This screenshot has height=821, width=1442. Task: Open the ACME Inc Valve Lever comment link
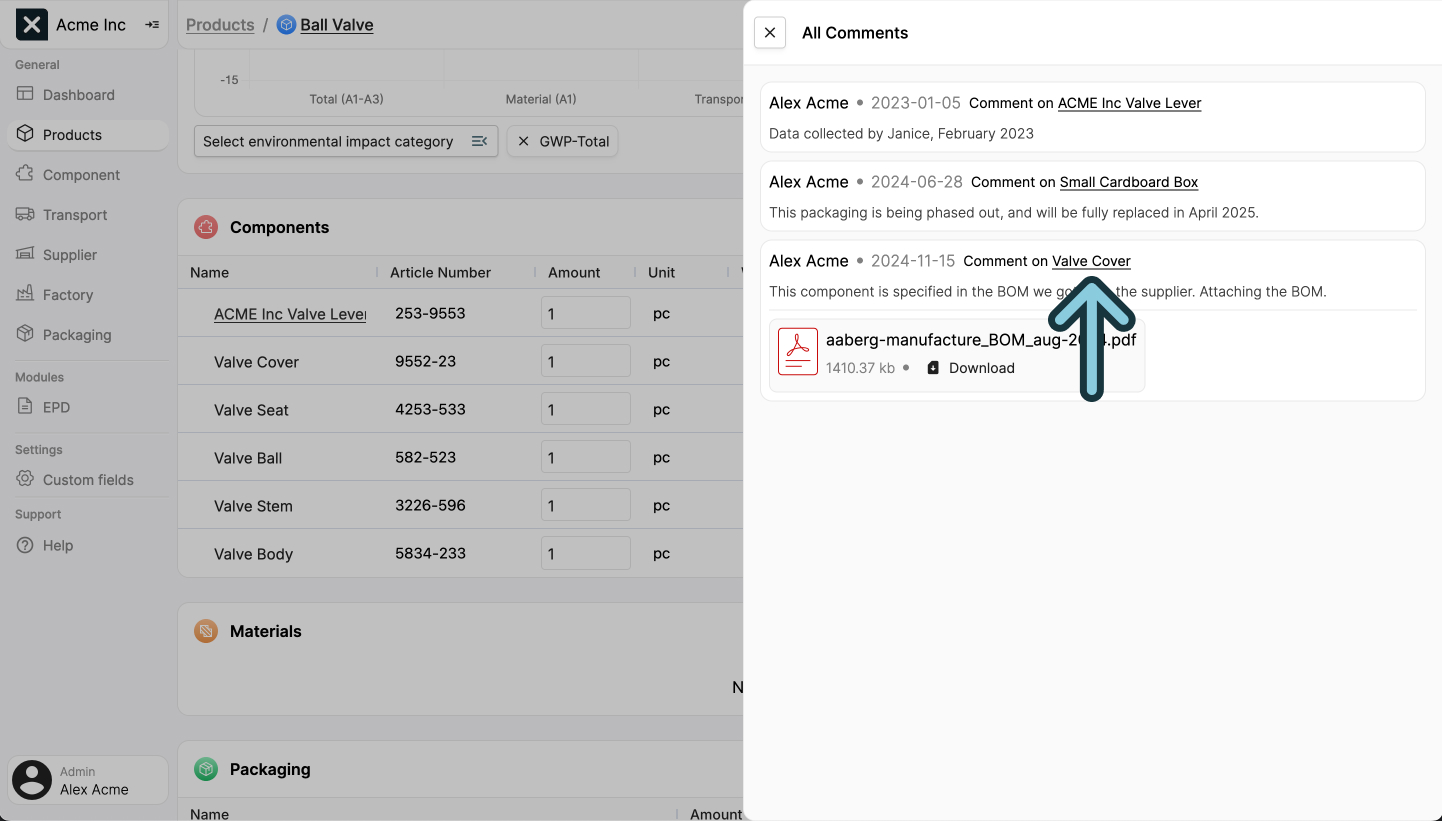1129,103
